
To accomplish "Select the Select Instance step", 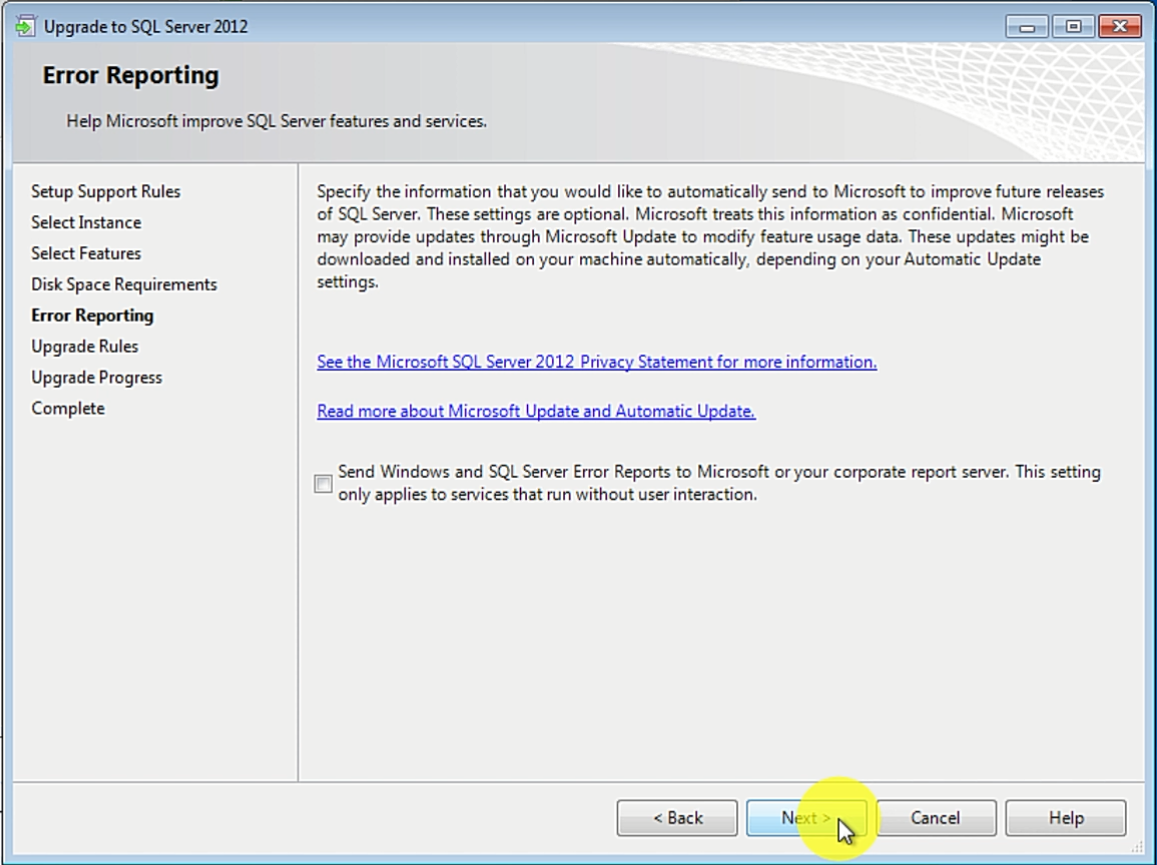I will click(x=86, y=222).
